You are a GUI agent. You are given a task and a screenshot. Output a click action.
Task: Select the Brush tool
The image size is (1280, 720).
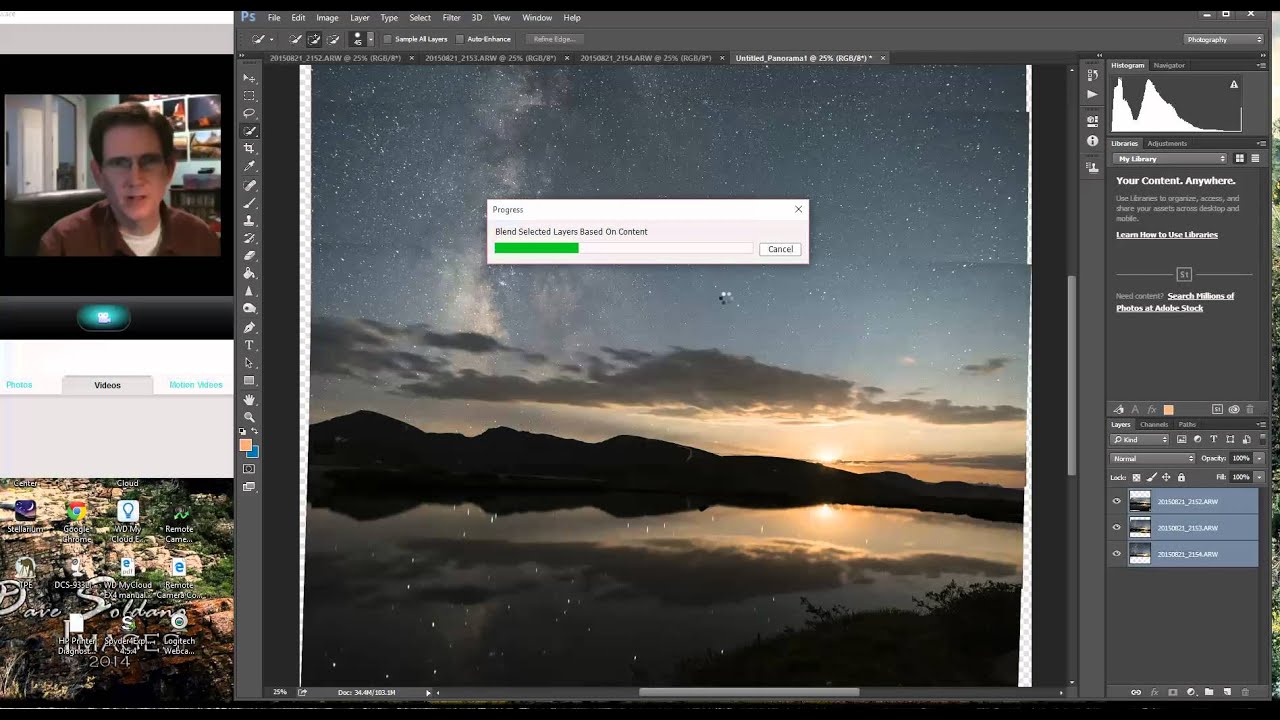249,203
